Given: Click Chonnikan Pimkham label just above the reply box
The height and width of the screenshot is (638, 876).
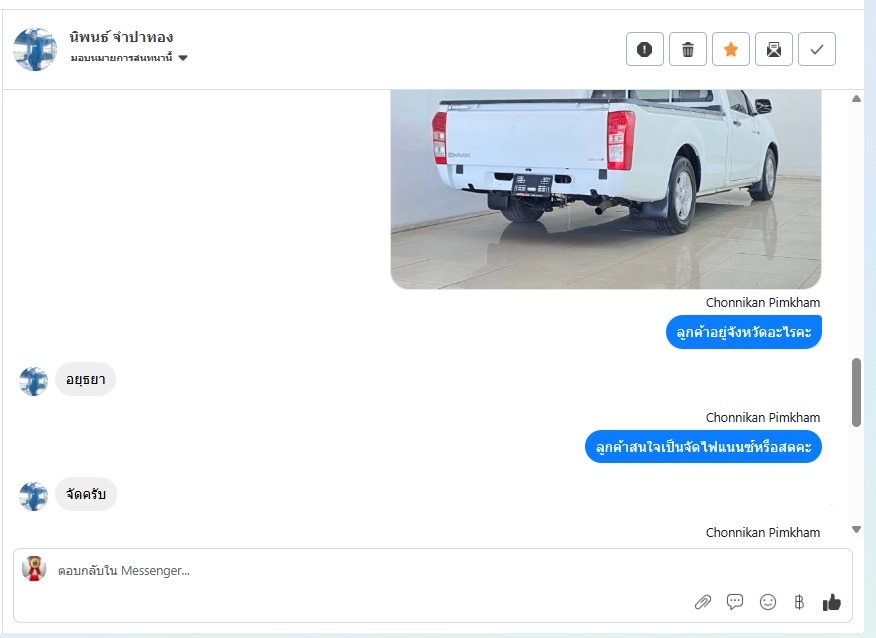Looking at the screenshot, I should [x=763, y=532].
